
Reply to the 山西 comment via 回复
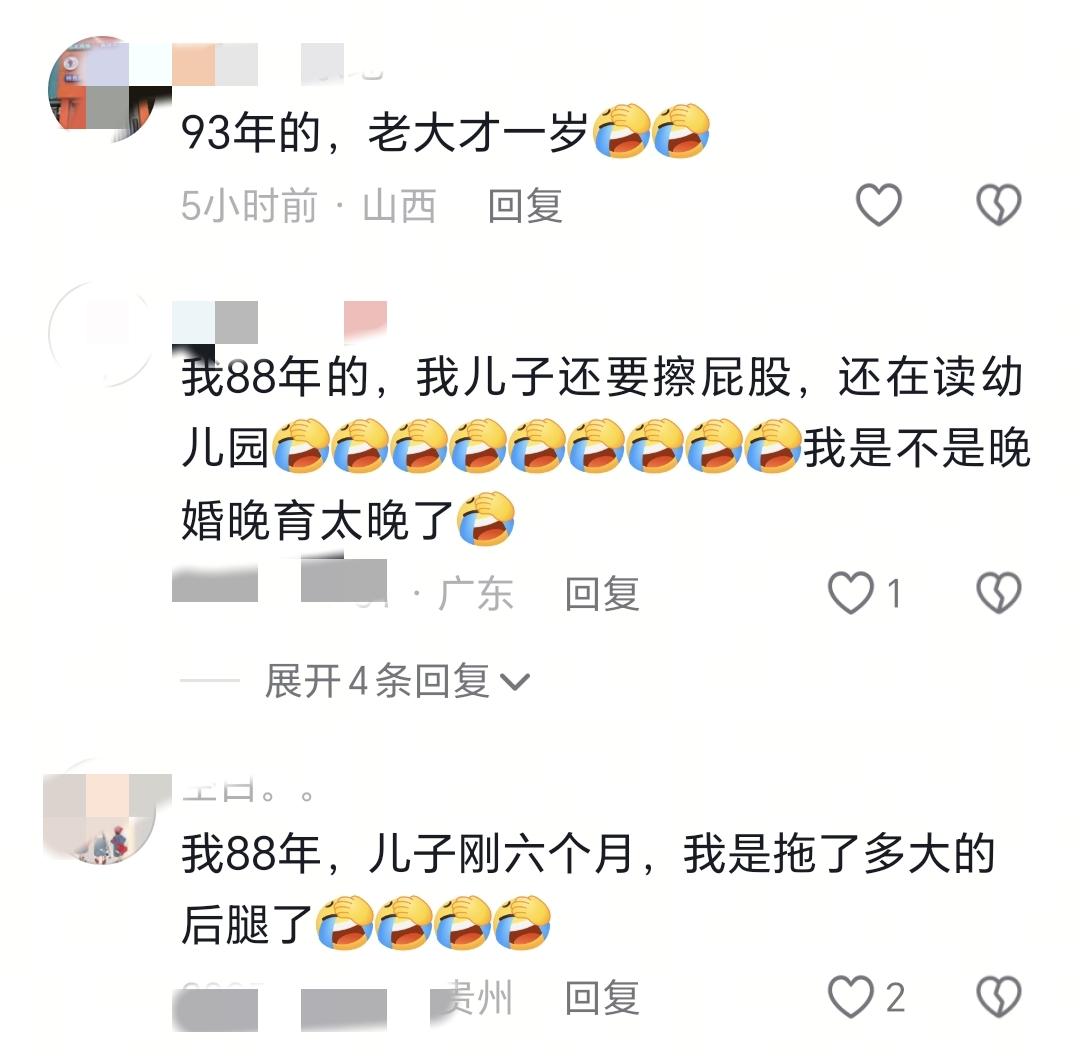(x=525, y=206)
